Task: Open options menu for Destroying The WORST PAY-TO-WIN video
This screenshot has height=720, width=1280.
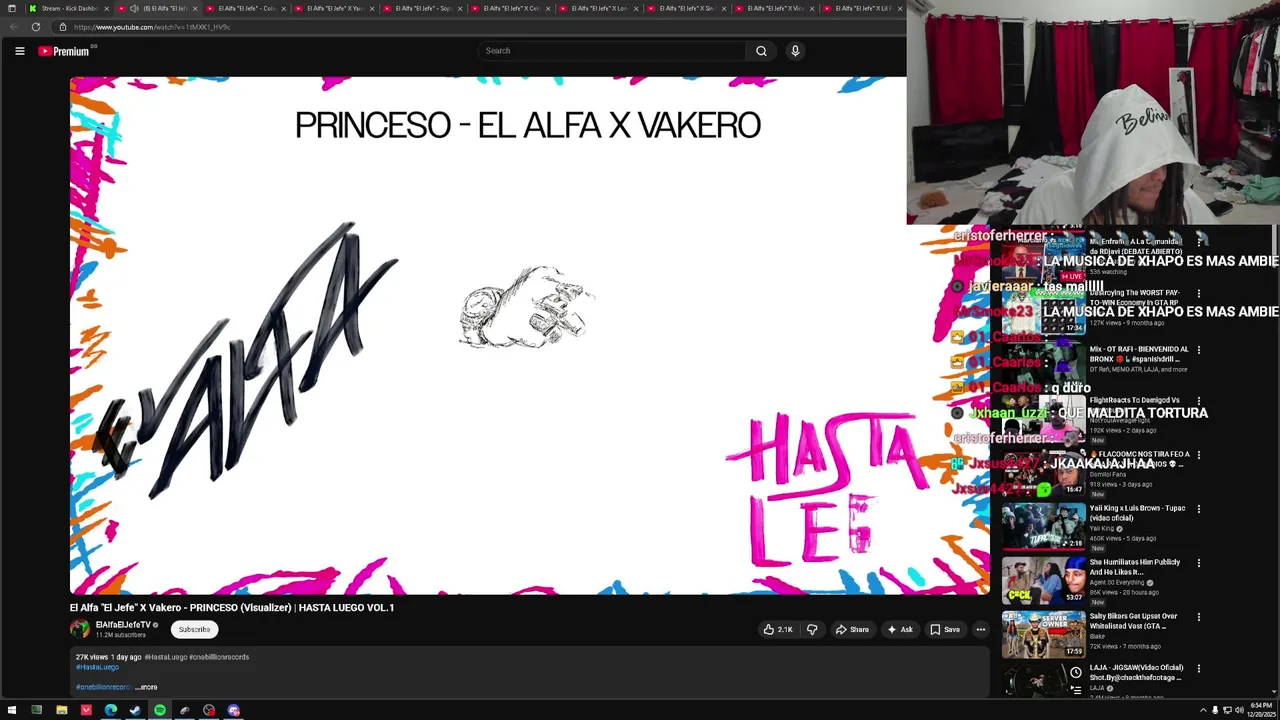Action: tap(1199, 294)
